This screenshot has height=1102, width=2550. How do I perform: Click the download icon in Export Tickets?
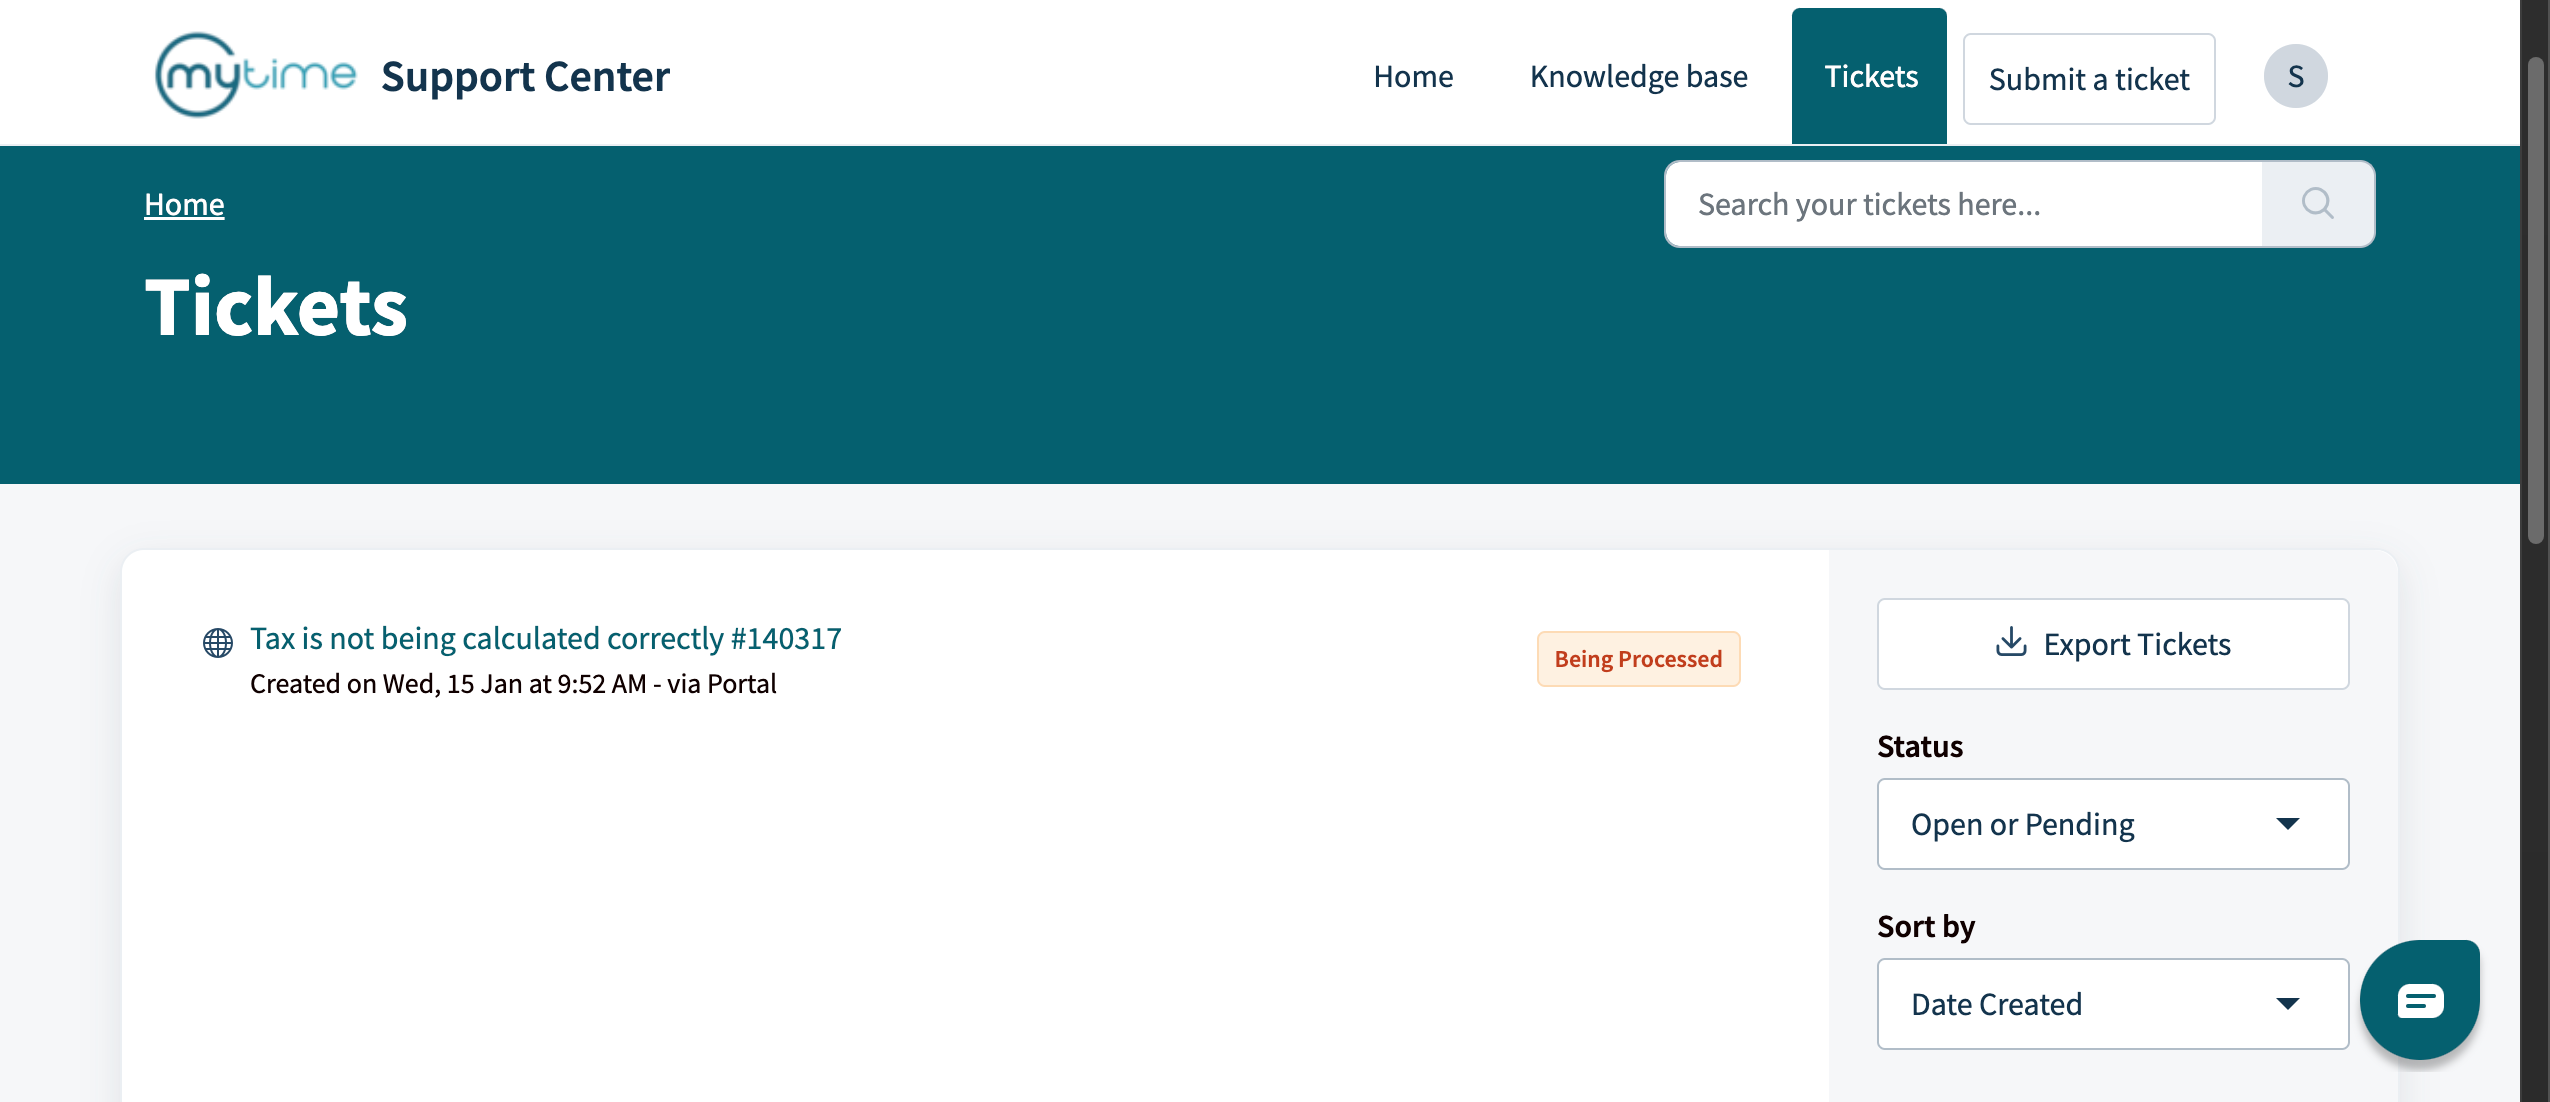2010,643
